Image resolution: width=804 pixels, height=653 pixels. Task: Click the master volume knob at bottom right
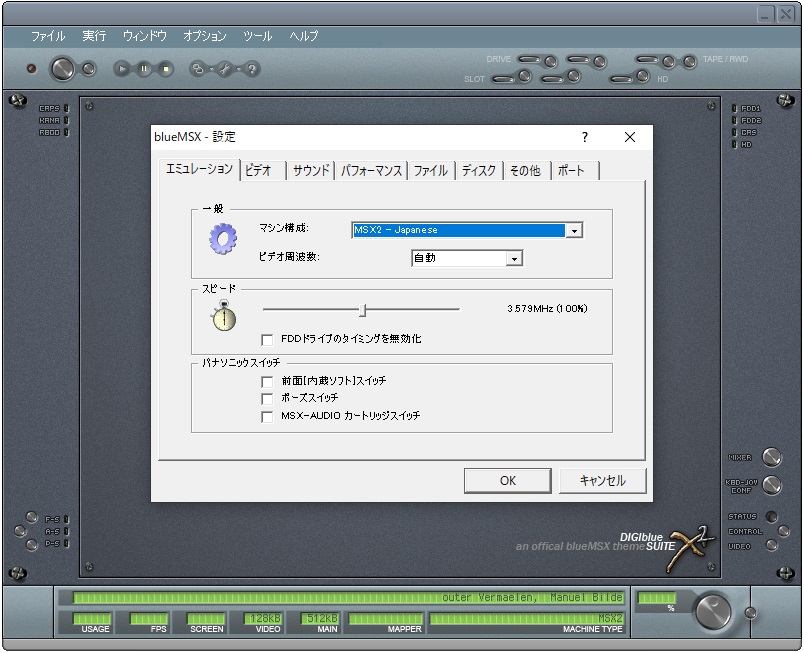pos(713,611)
